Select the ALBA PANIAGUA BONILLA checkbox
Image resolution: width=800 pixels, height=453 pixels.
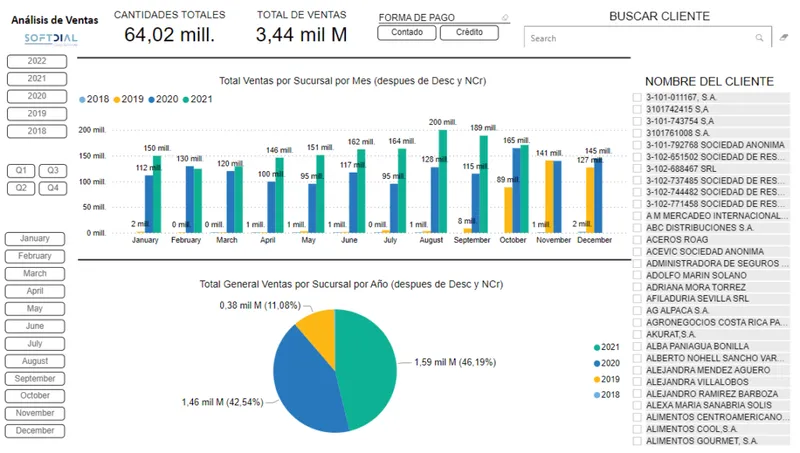637,346
